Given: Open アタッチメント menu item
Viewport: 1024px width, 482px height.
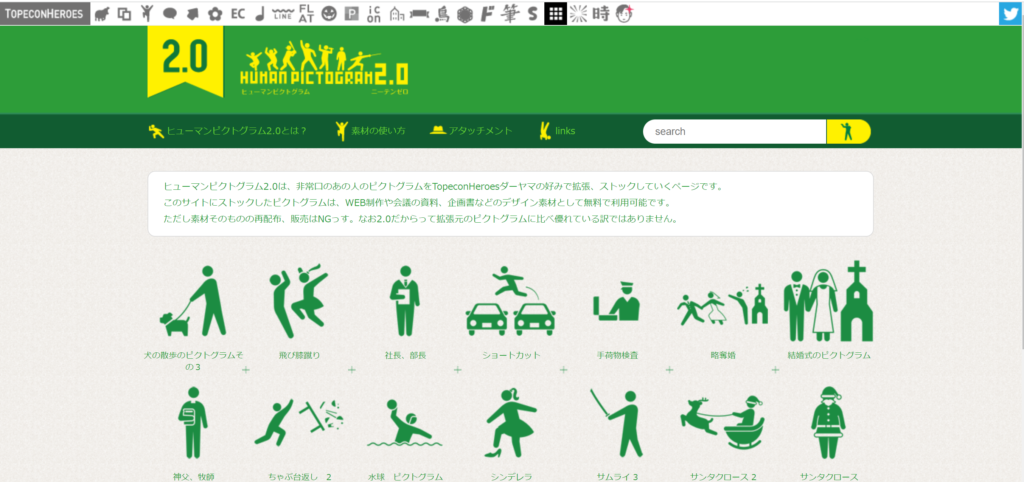Looking at the screenshot, I should coord(471,131).
